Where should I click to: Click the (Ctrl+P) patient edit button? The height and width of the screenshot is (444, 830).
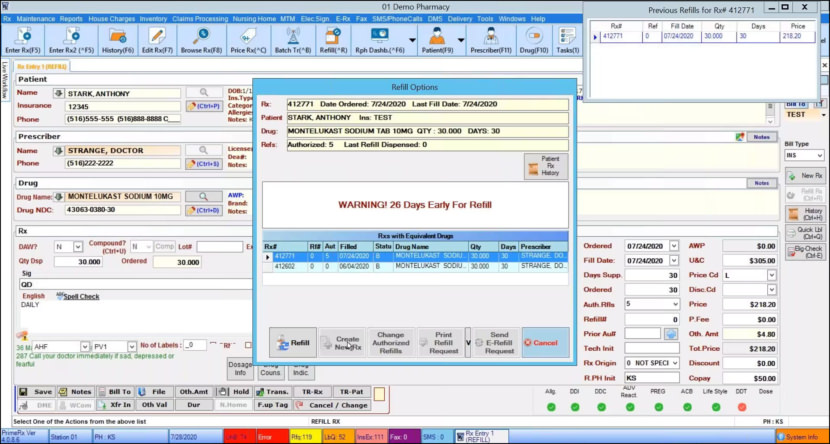tap(204, 106)
